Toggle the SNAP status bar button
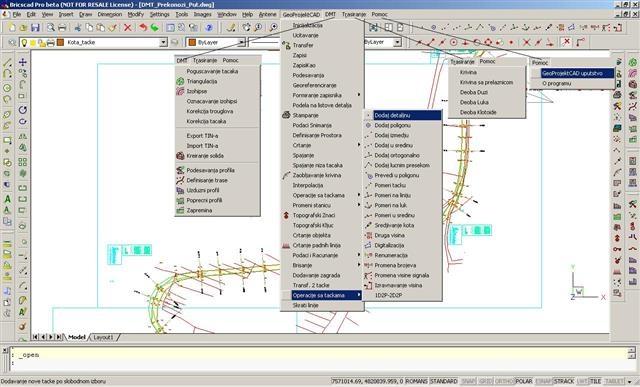The image size is (640, 387). (469, 381)
